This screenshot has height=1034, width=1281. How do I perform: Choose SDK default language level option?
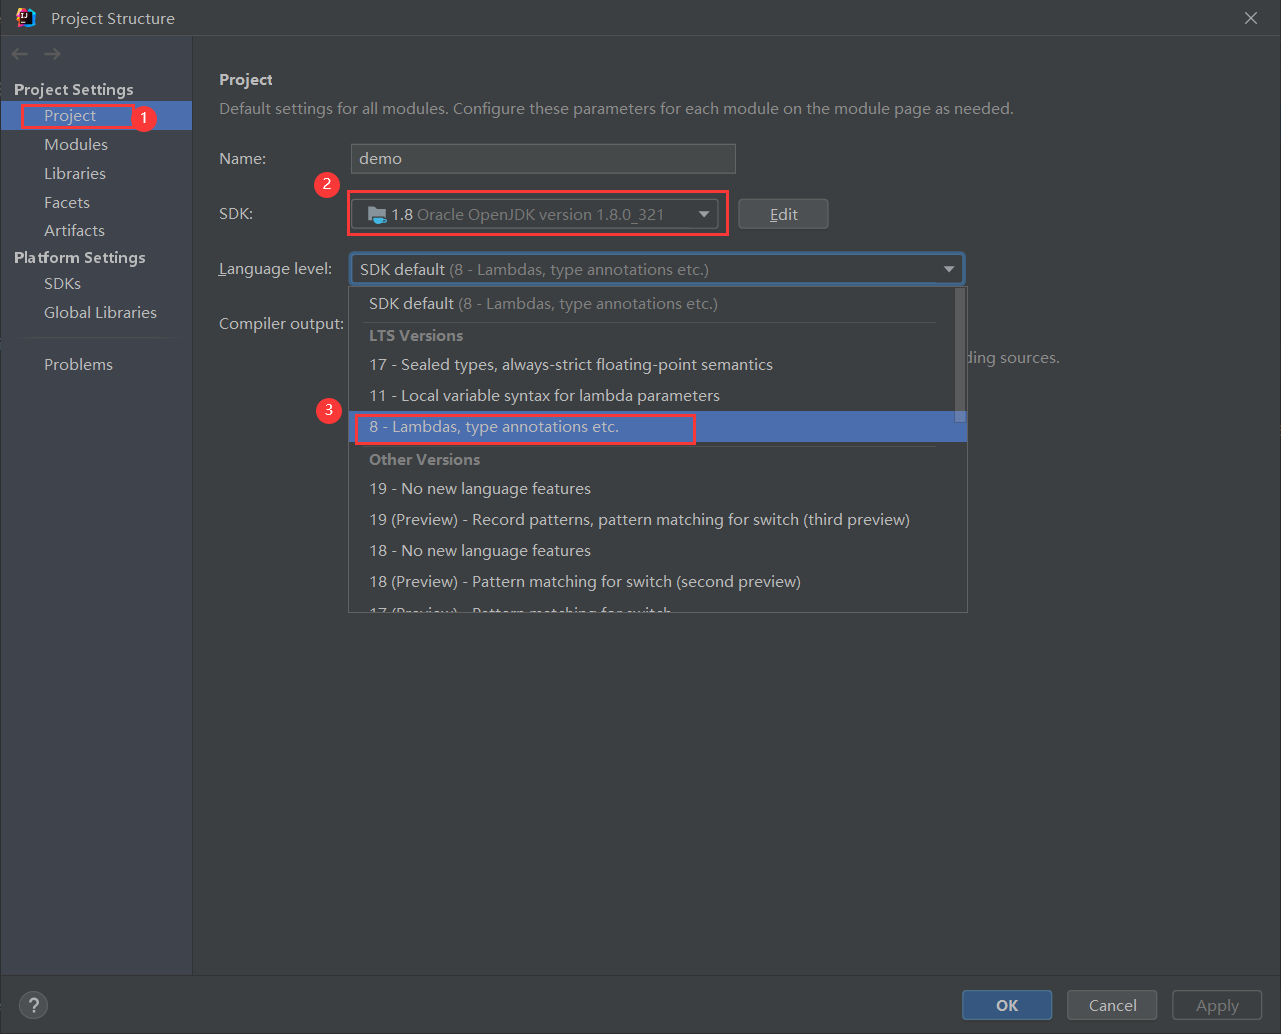(652, 304)
